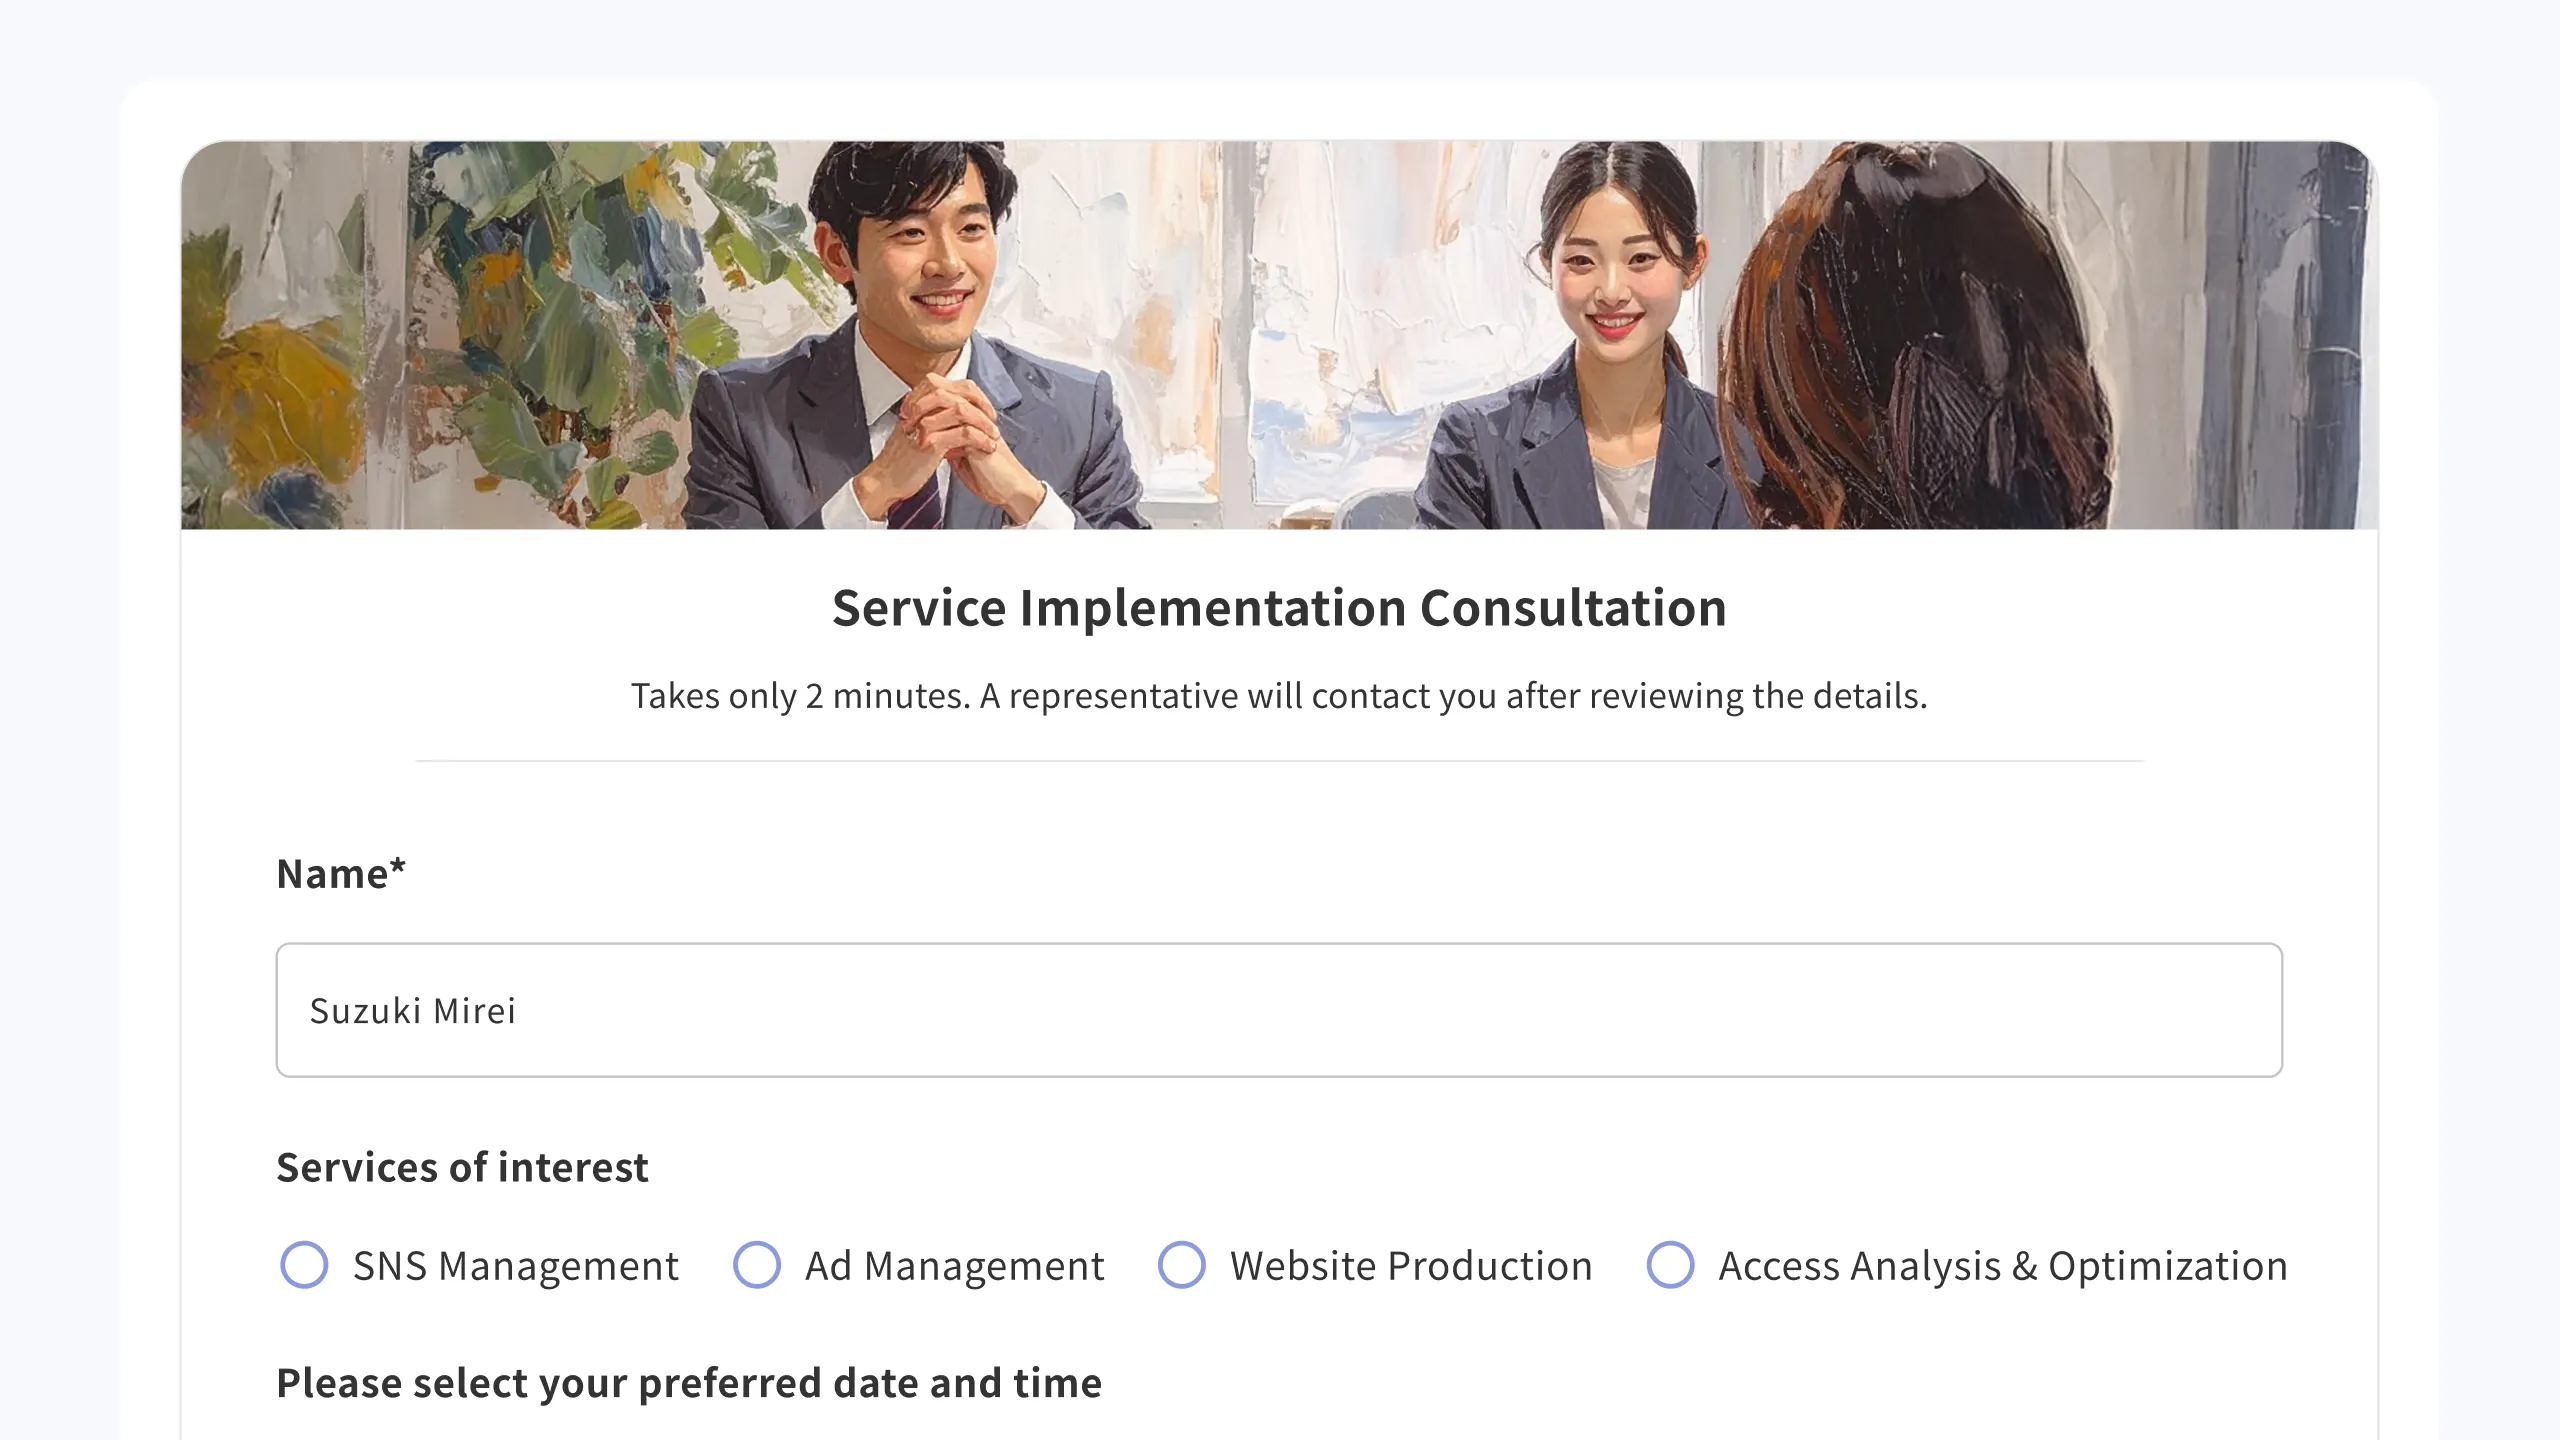The width and height of the screenshot is (2560, 1440).
Task: Click the 'Name*' field label
Action: click(341, 874)
